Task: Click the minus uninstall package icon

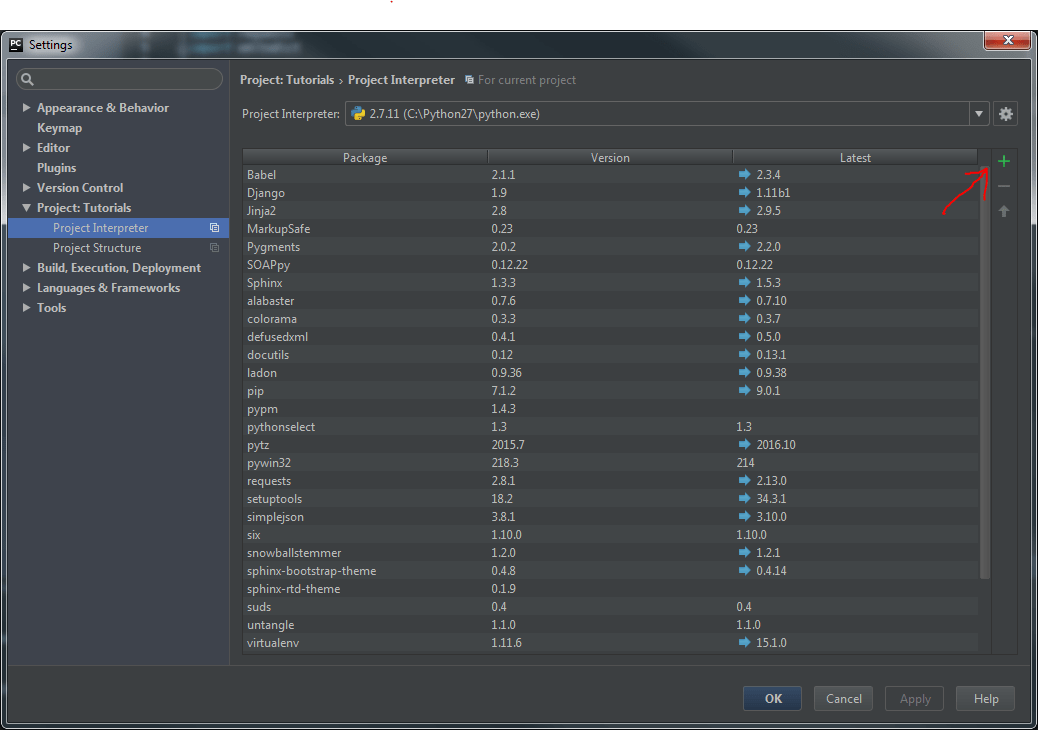Action: [1004, 186]
